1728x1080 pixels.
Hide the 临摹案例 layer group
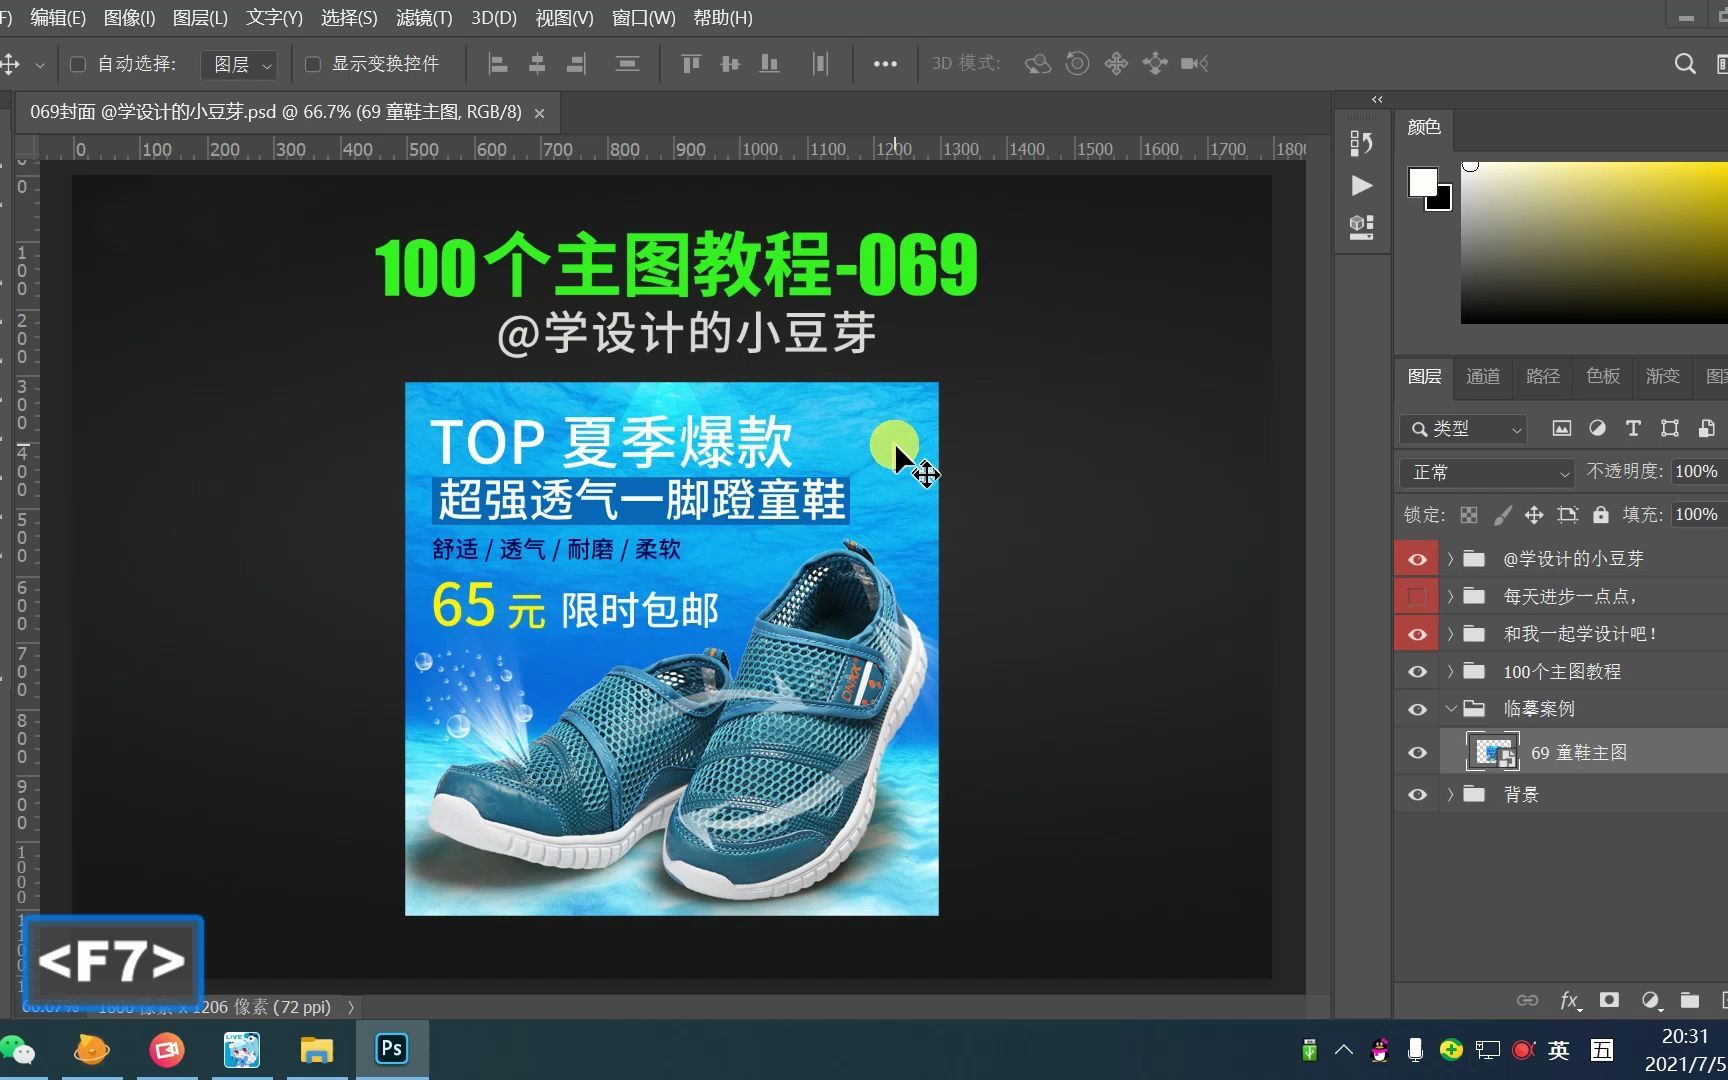[x=1416, y=709]
